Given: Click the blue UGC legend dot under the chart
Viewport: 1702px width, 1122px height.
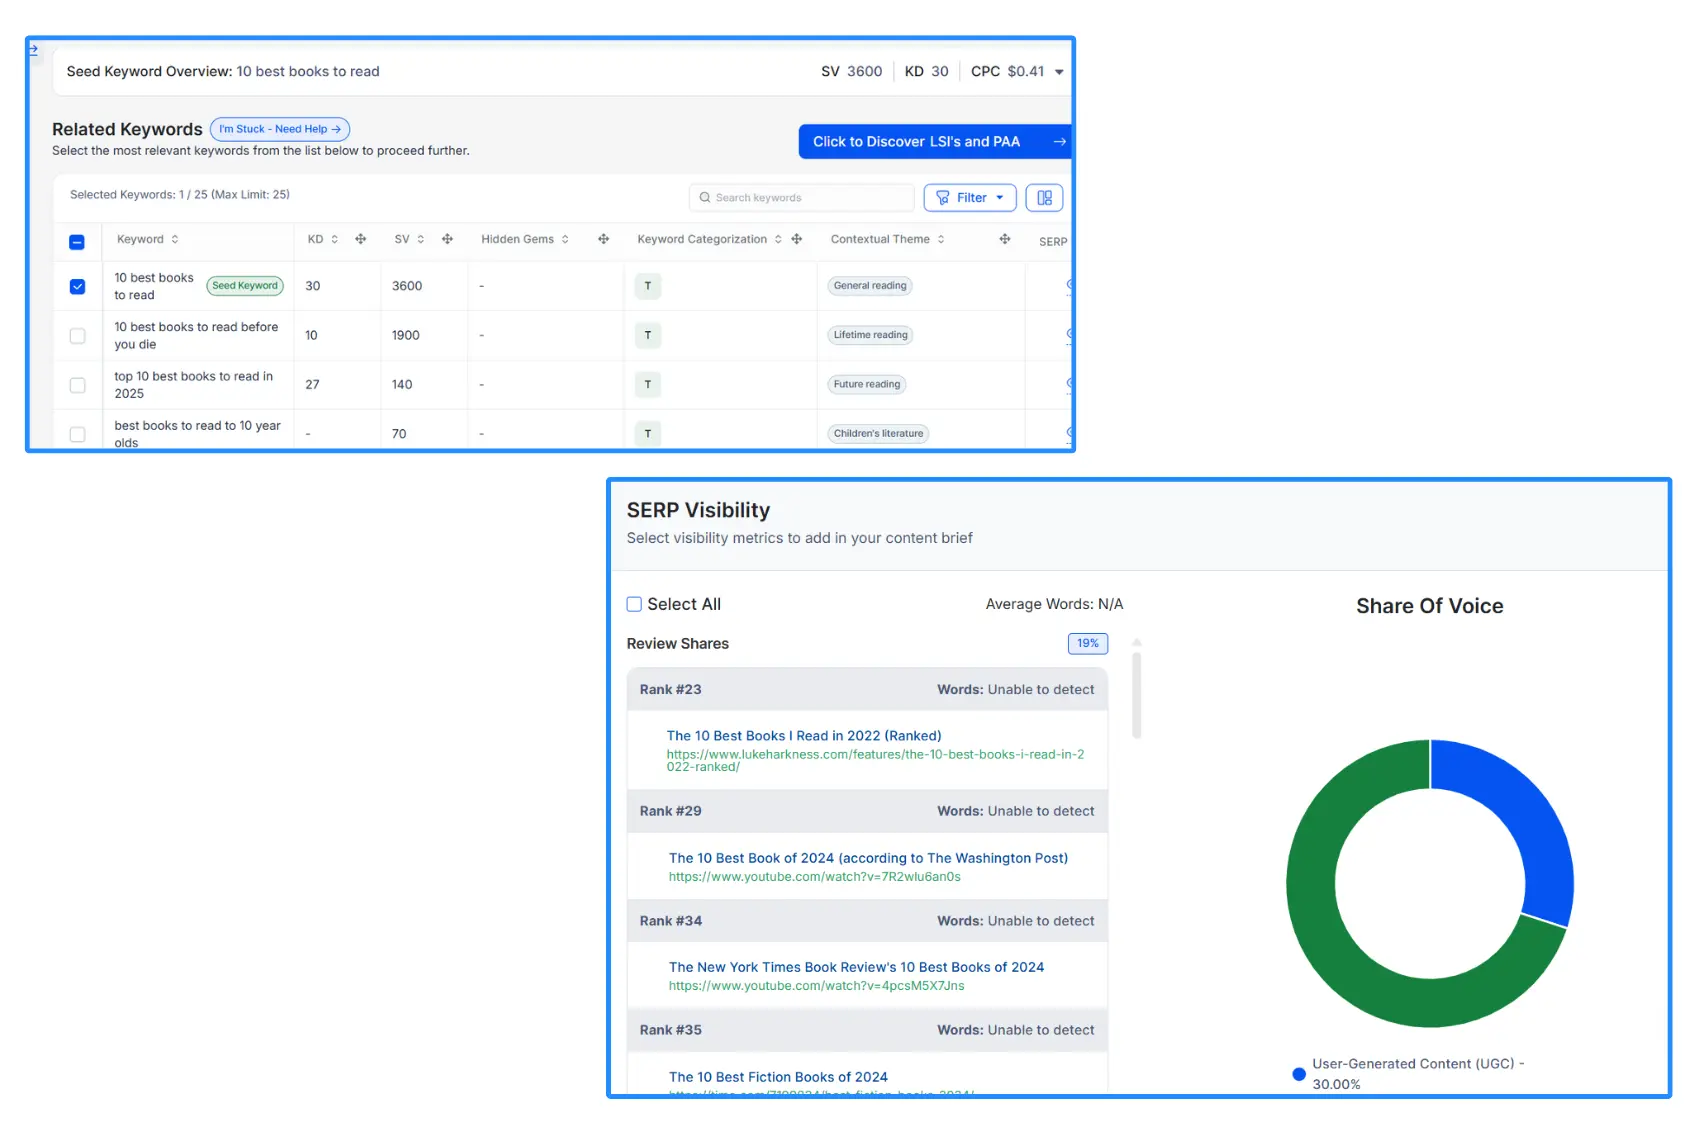Looking at the screenshot, I should pyautogui.click(x=1298, y=1074).
